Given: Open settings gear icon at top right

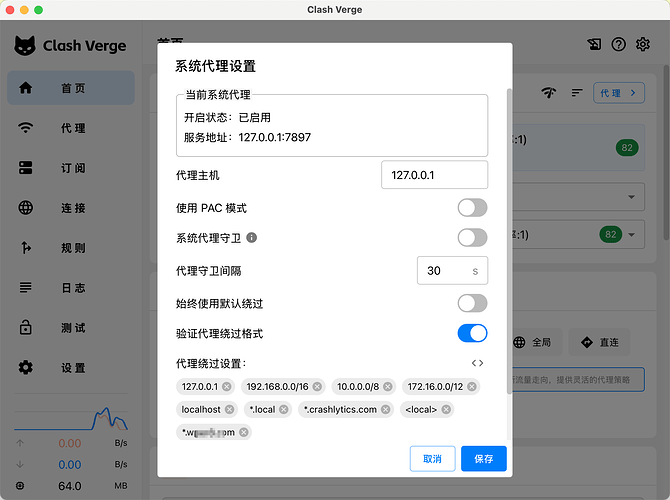Looking at the screenshot, I should point(643,44).
